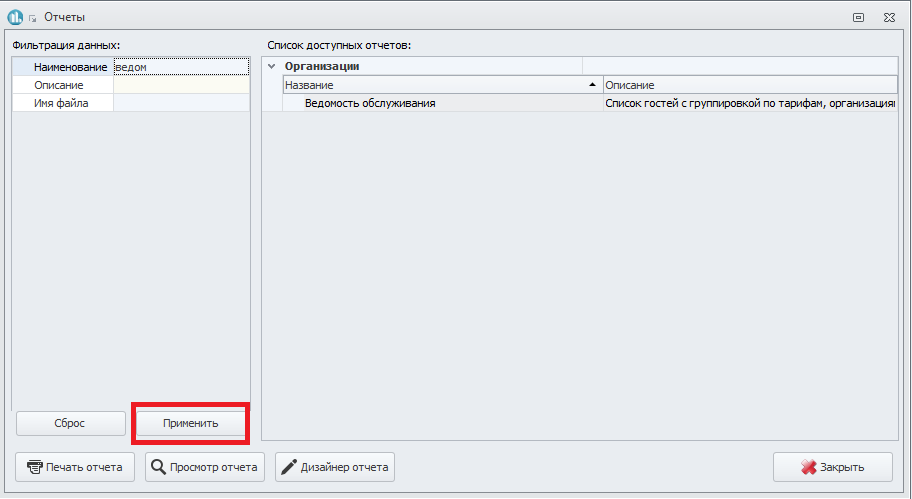Sort by the Название column header
Screen dimensions: 912x499
(443, 85)
